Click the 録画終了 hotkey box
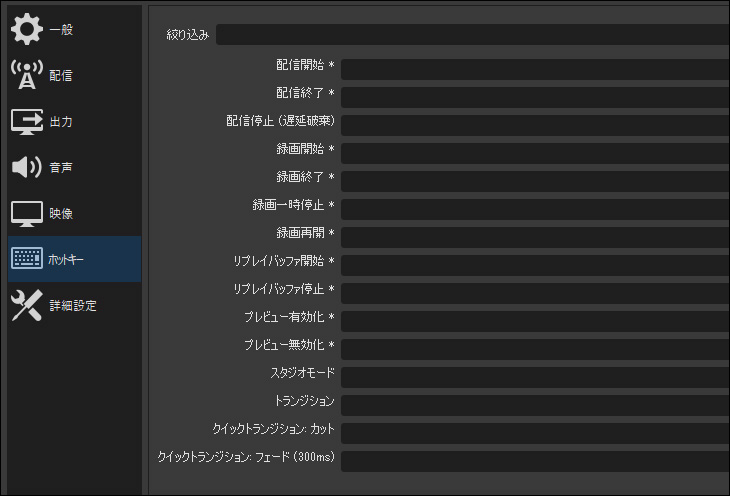The width and height of the screenshot is (730, 496). (x=534, y=181)
